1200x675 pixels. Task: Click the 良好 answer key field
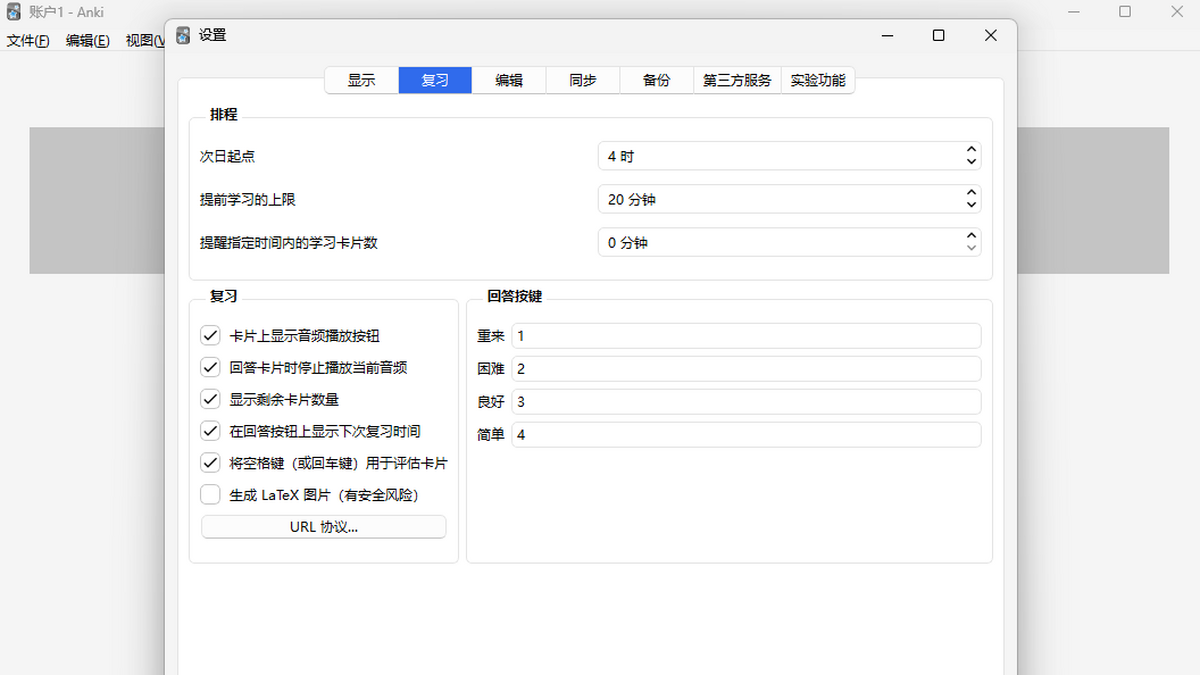(x=746, y=402)
